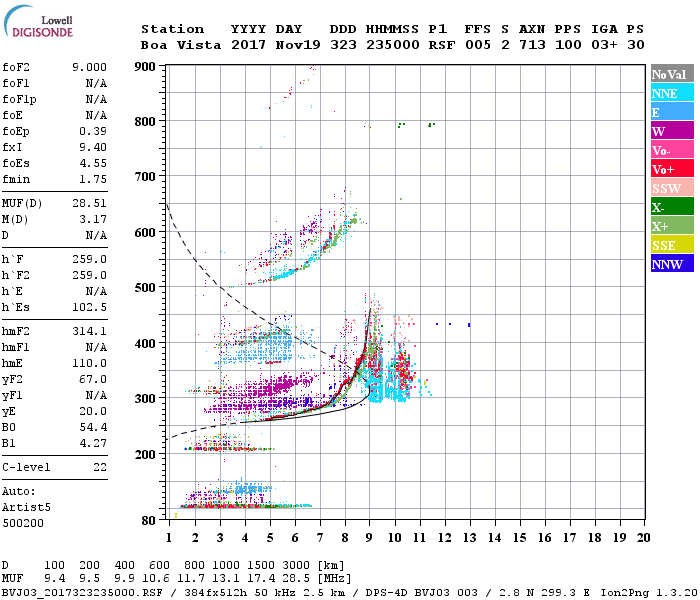Select the W purple legend swatch
Viewport: 700px width, 600px height.
(x=672, y=131)
